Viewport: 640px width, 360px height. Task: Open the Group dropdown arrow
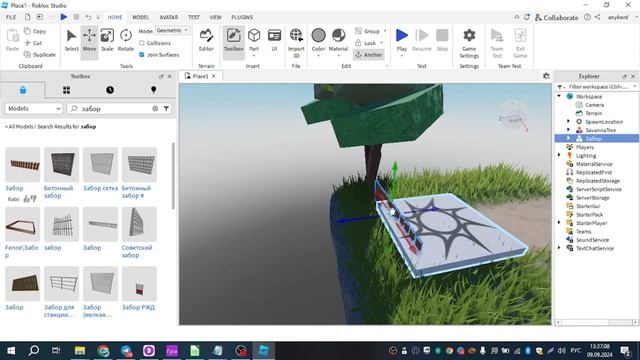point(384,31)
